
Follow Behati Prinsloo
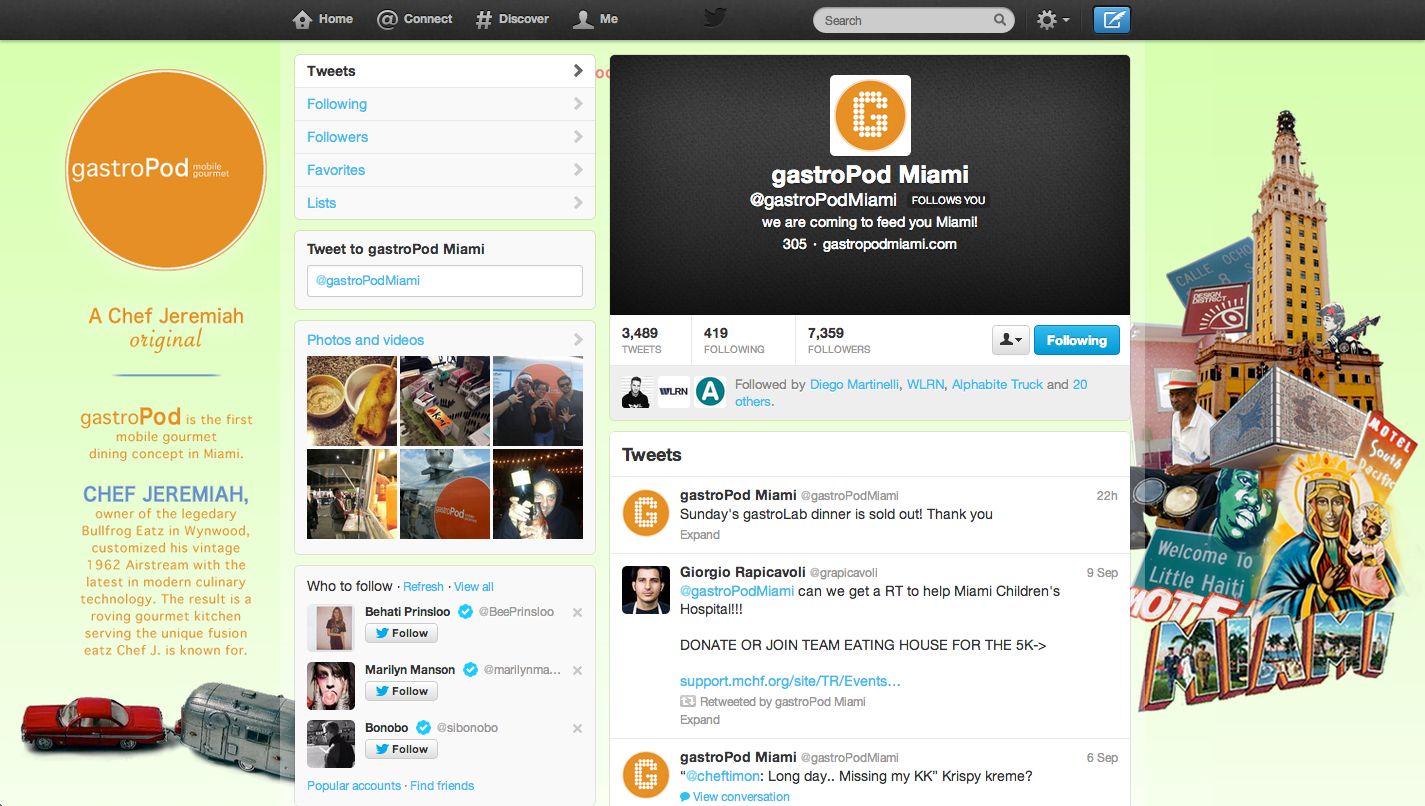(402, 633)
